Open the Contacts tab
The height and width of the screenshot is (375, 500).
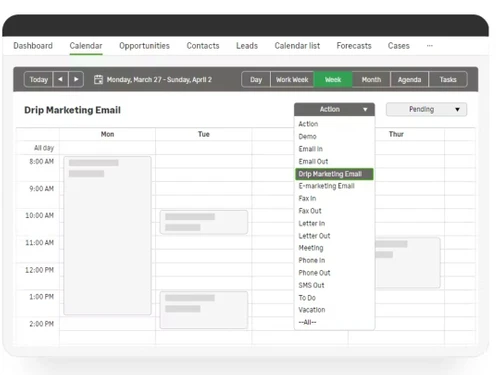(x=203, y=46)
